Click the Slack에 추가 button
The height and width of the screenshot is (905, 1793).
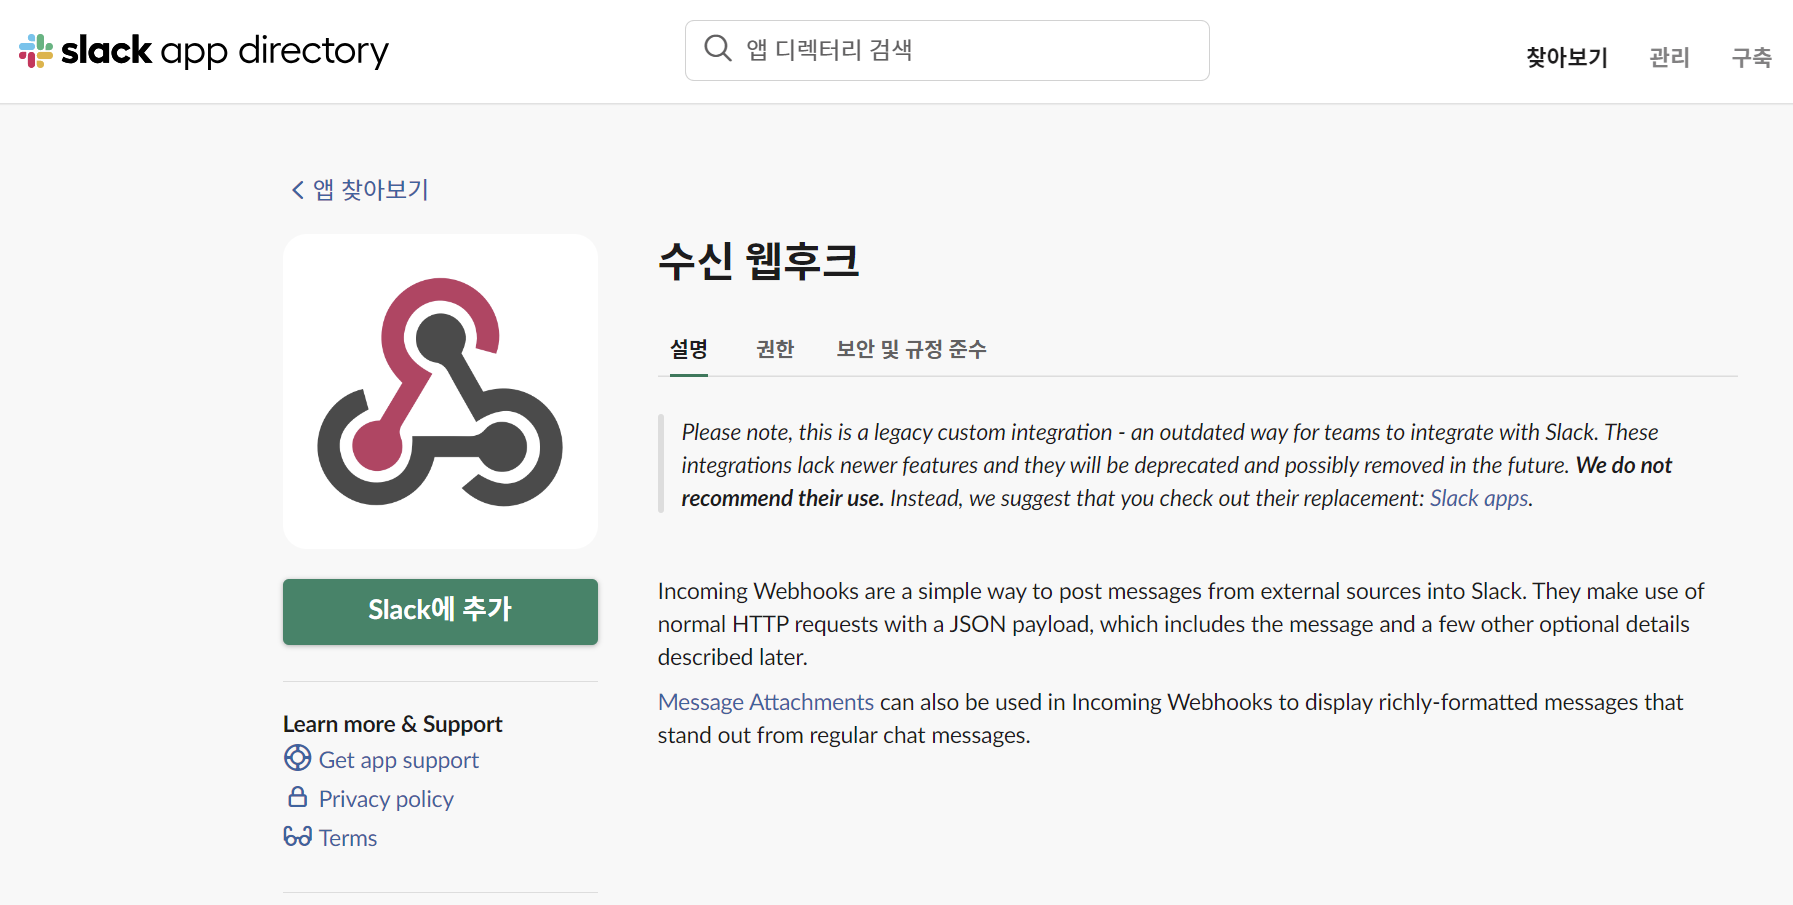(440, 611)
